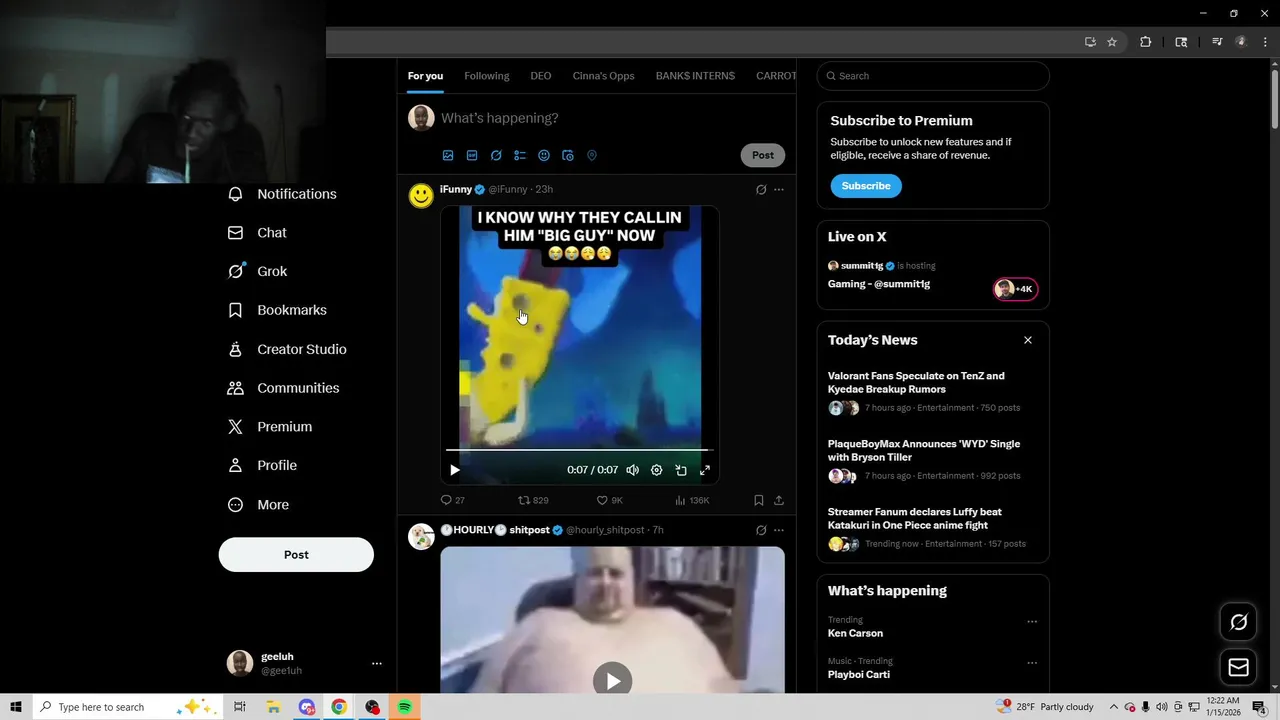This screenshot has height=720, width=1280.
Task: Show hidden system tray icons
Action: [1115, 707]
